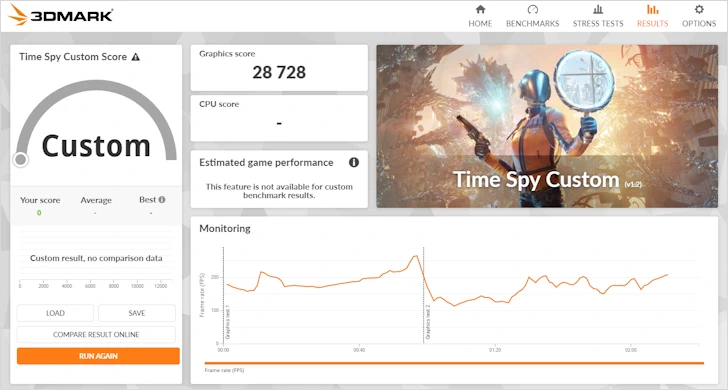The height and width of the screenshot is (390, 728).
Task: Switch to the STRESS TESTS tab label
Action: [x=598, y=24]
